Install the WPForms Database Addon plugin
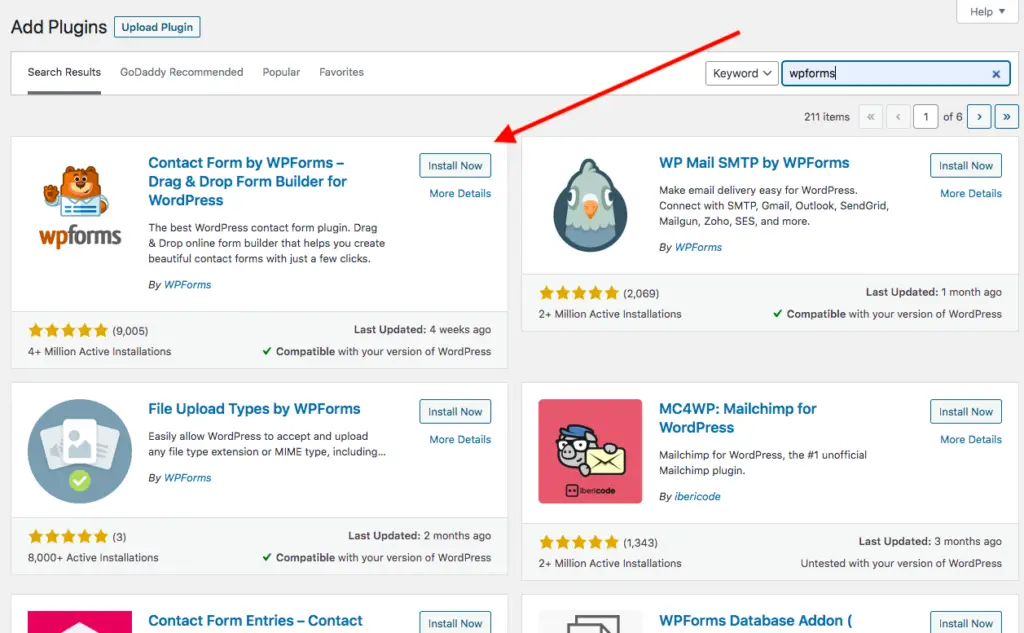Viewport: 1024px width, 633px height. point(966,623)
